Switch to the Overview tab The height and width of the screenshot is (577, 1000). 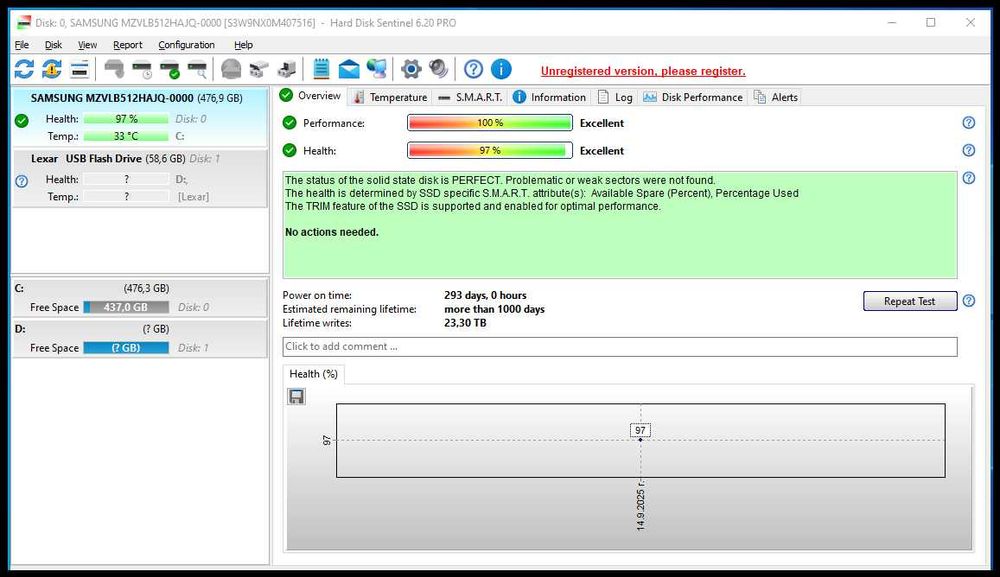click(311, 96)
